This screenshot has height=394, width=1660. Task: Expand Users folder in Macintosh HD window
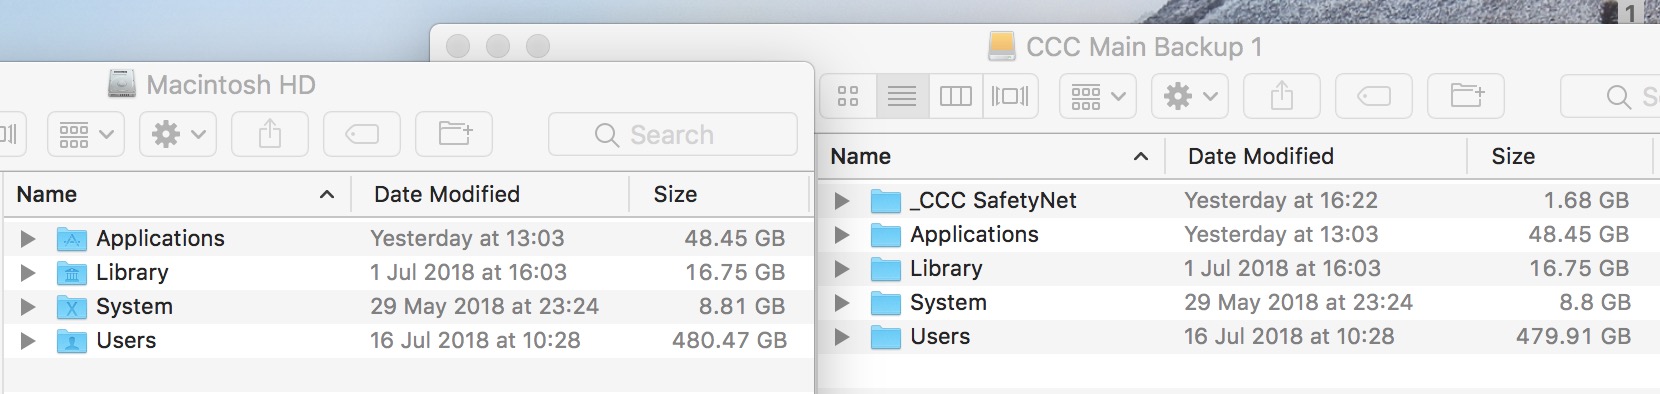28,340
